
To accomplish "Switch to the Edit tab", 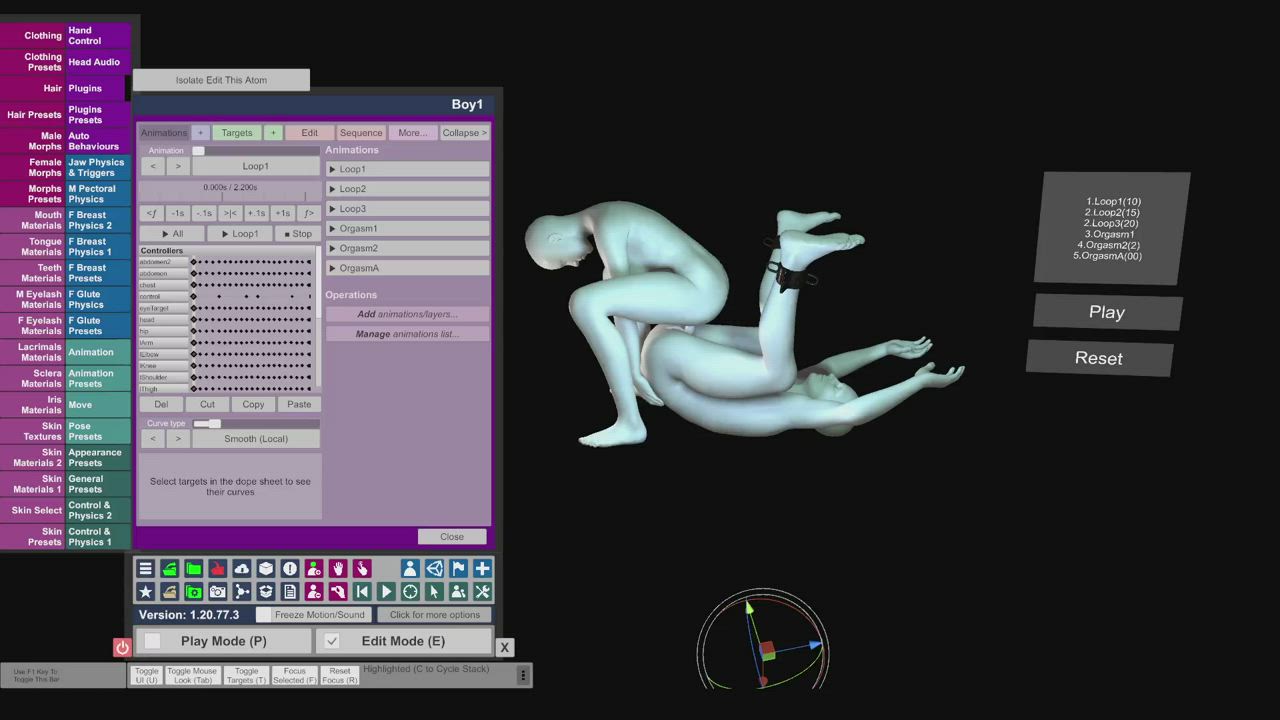I will (310, 133).
